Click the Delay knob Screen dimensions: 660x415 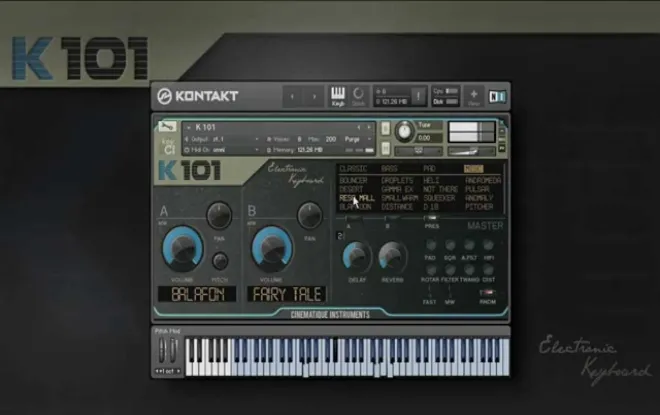(357, 256)
